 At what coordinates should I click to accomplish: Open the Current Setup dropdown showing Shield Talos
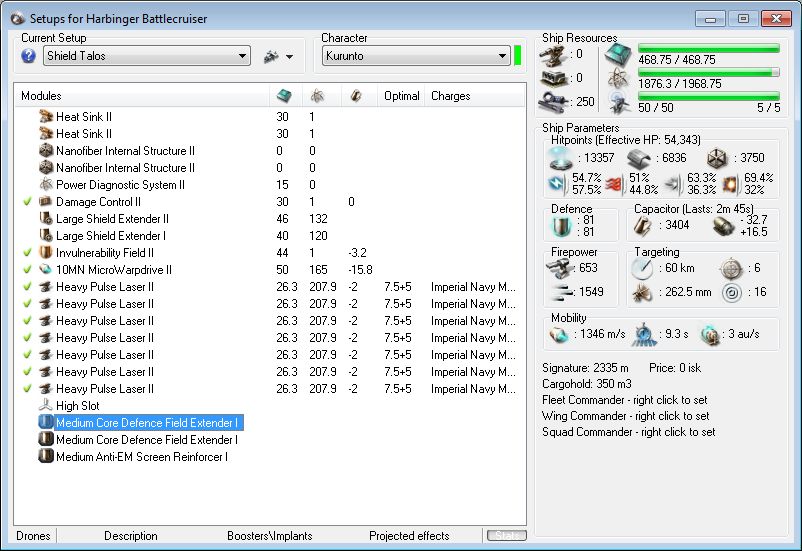147,56
